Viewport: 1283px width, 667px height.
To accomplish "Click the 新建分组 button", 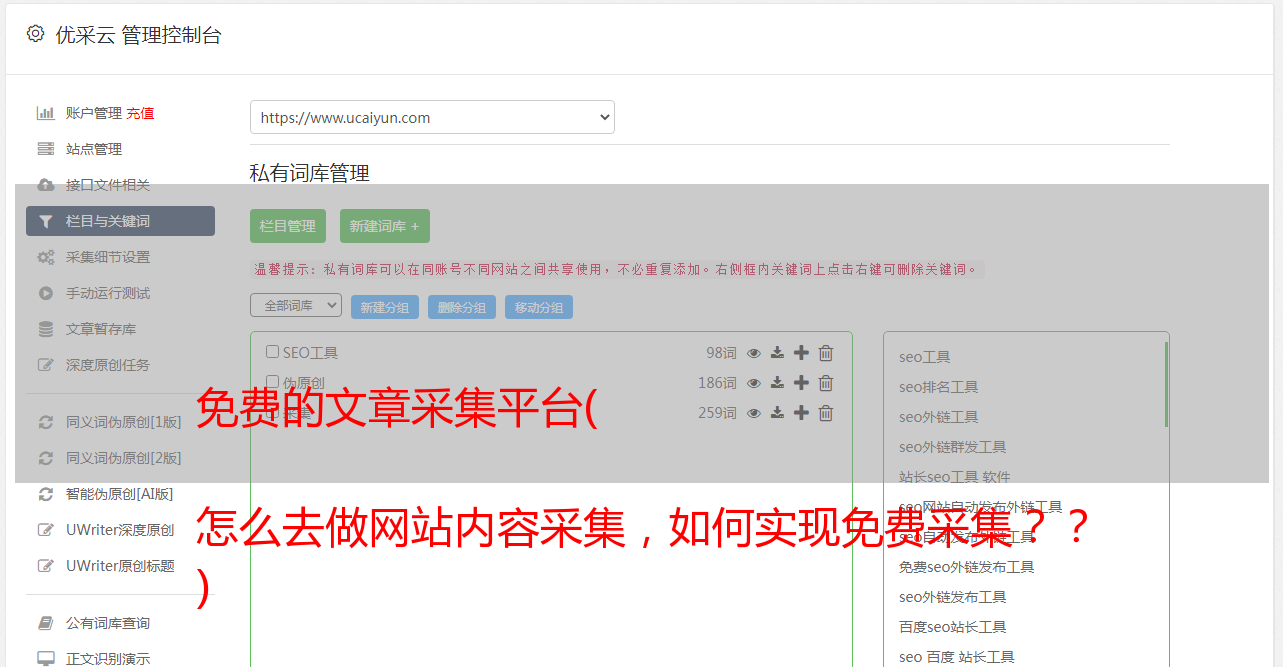I will click(385, 307).
